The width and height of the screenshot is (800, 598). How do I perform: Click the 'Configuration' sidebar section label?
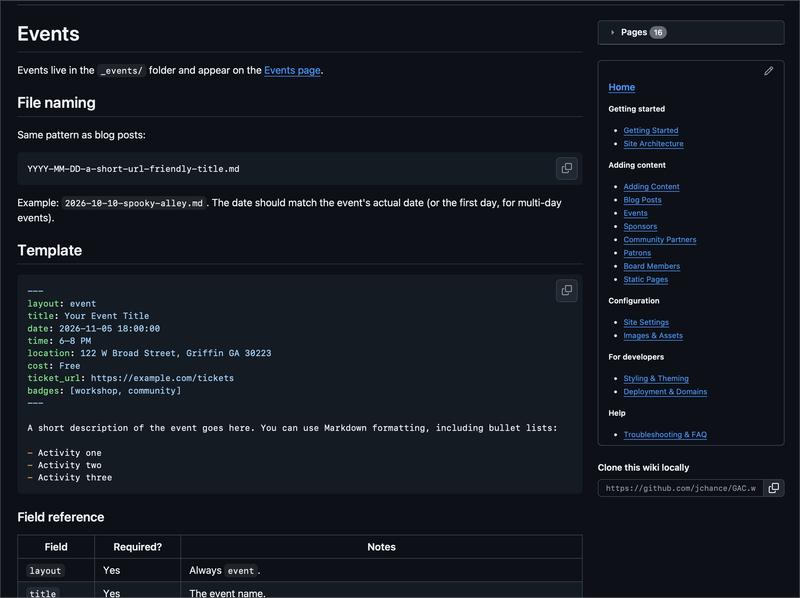pyautogui.click(x=634, y=301)
